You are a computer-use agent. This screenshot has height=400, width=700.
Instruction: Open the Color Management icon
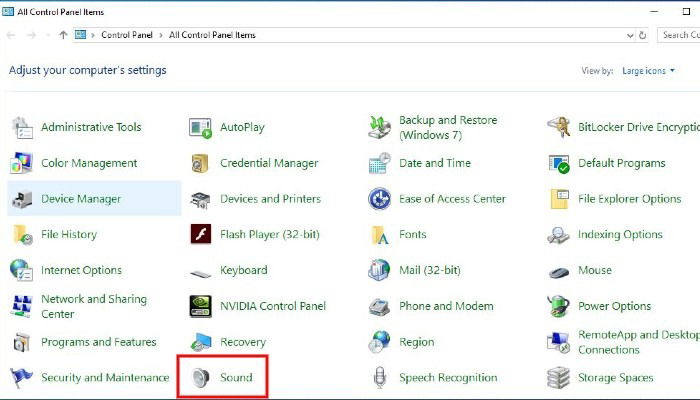21,163
